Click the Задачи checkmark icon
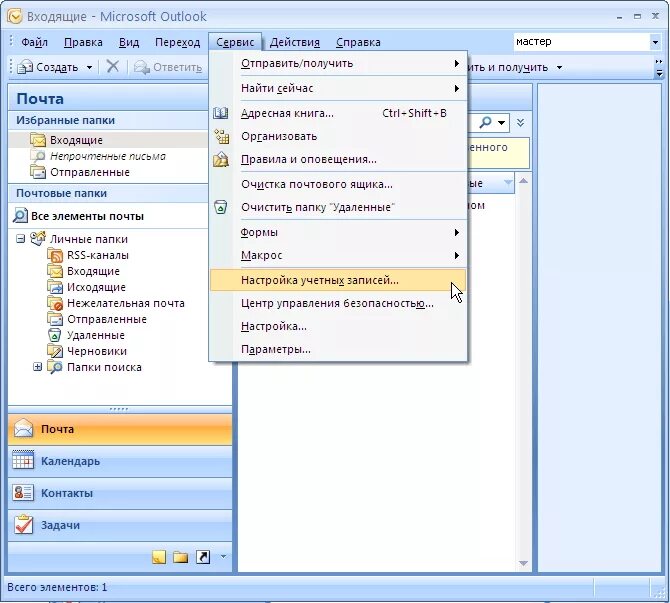 click(23, 524)
